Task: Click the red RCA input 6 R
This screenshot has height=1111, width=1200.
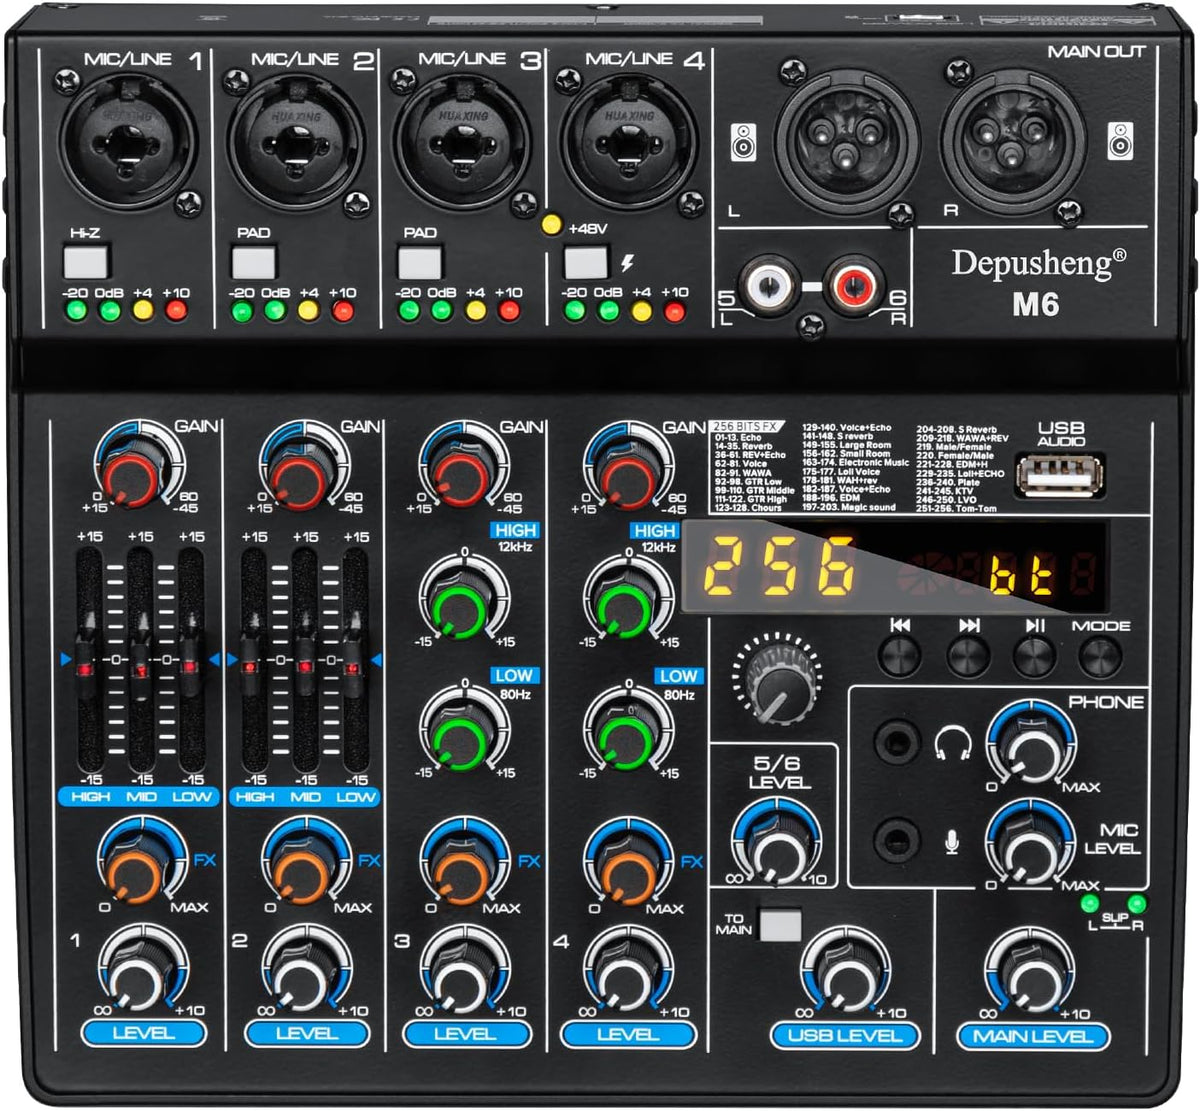Action: coord(855,287)
